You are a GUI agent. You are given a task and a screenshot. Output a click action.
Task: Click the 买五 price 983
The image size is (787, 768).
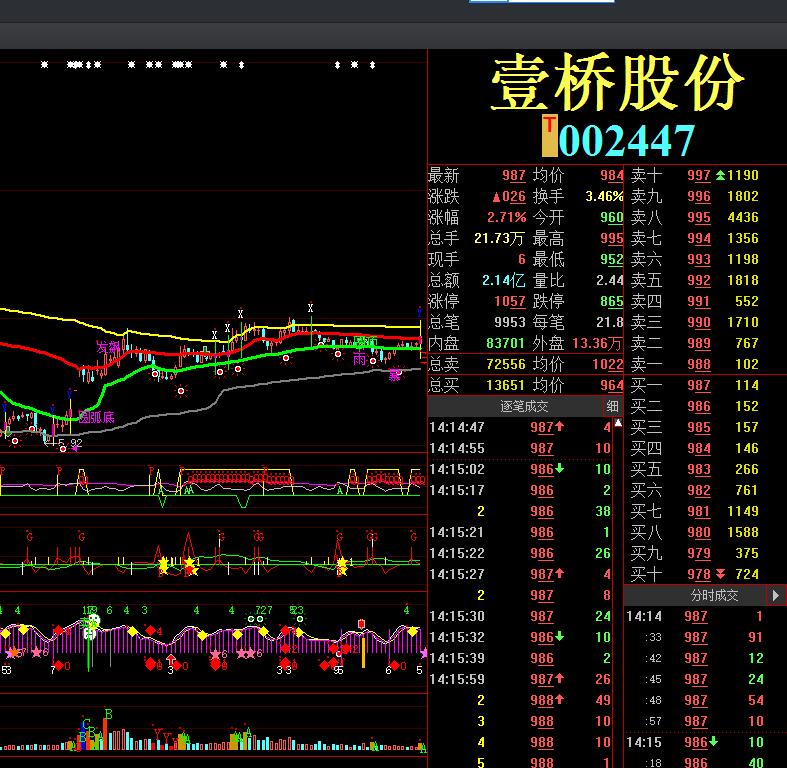699,469
